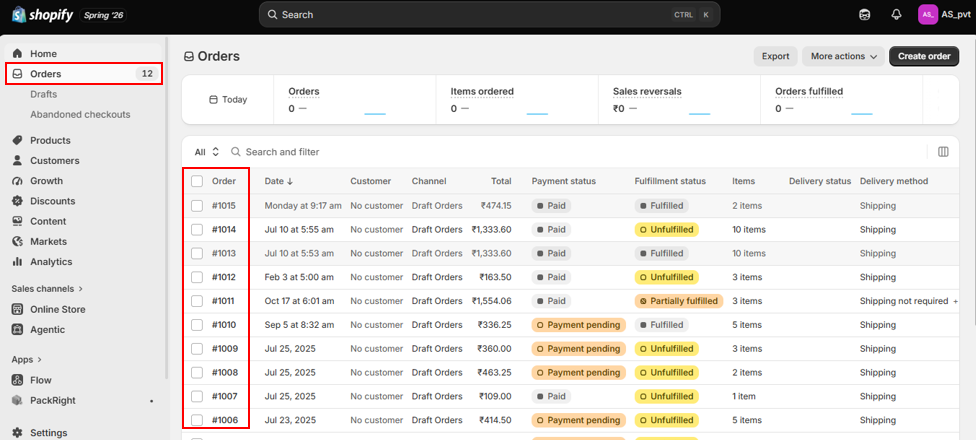
Task: Click the Search and filter field
Action: (283, 152)
